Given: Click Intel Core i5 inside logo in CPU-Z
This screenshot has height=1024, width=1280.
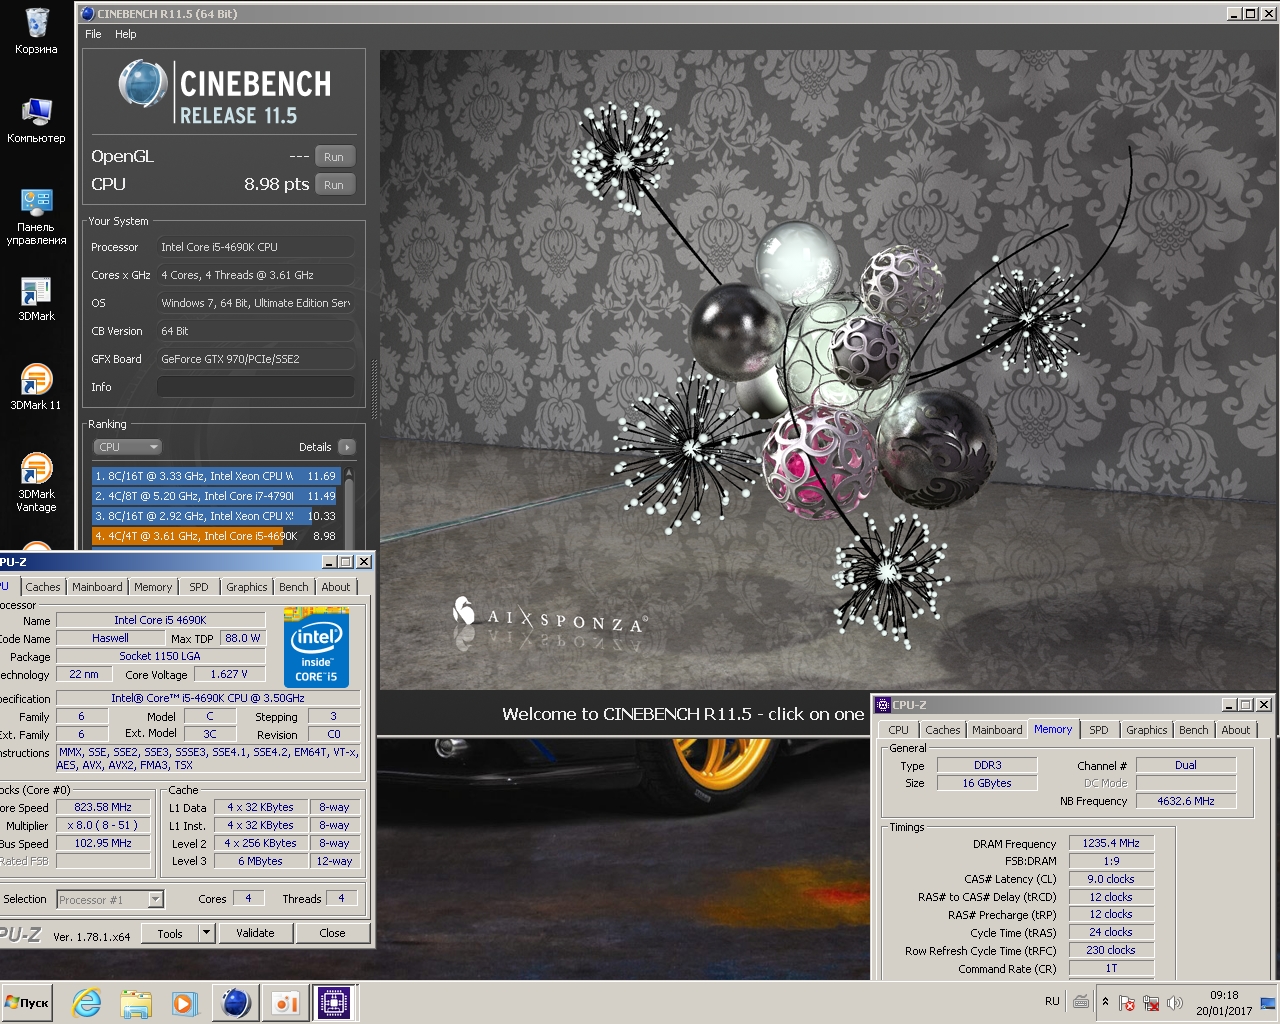Looking at the screenshot, I should [x=316, y=647].
